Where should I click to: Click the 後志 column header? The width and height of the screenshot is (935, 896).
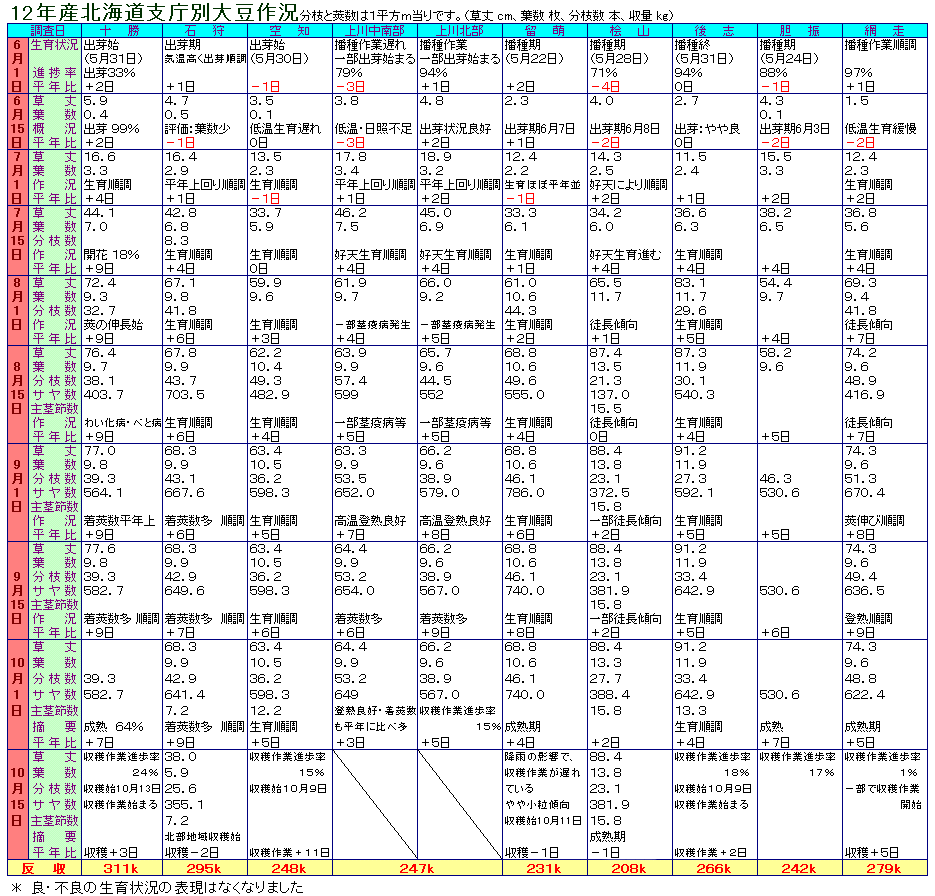coord(714,31)
